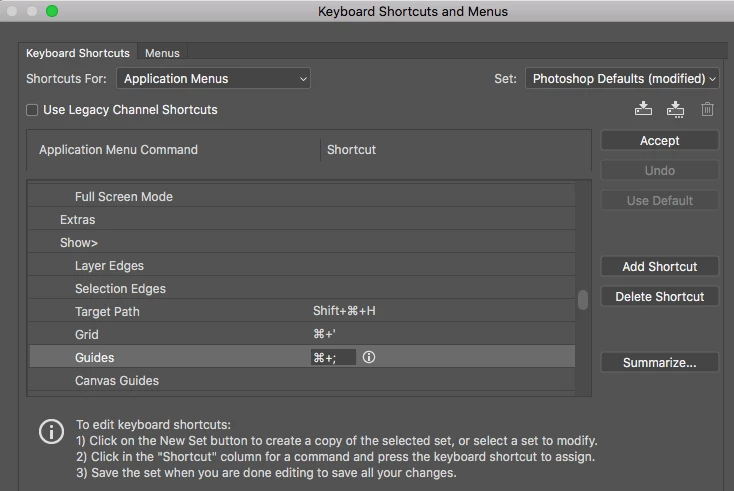Click the Accept button
This screenshot has width=734, height=491.
point(660,140)
